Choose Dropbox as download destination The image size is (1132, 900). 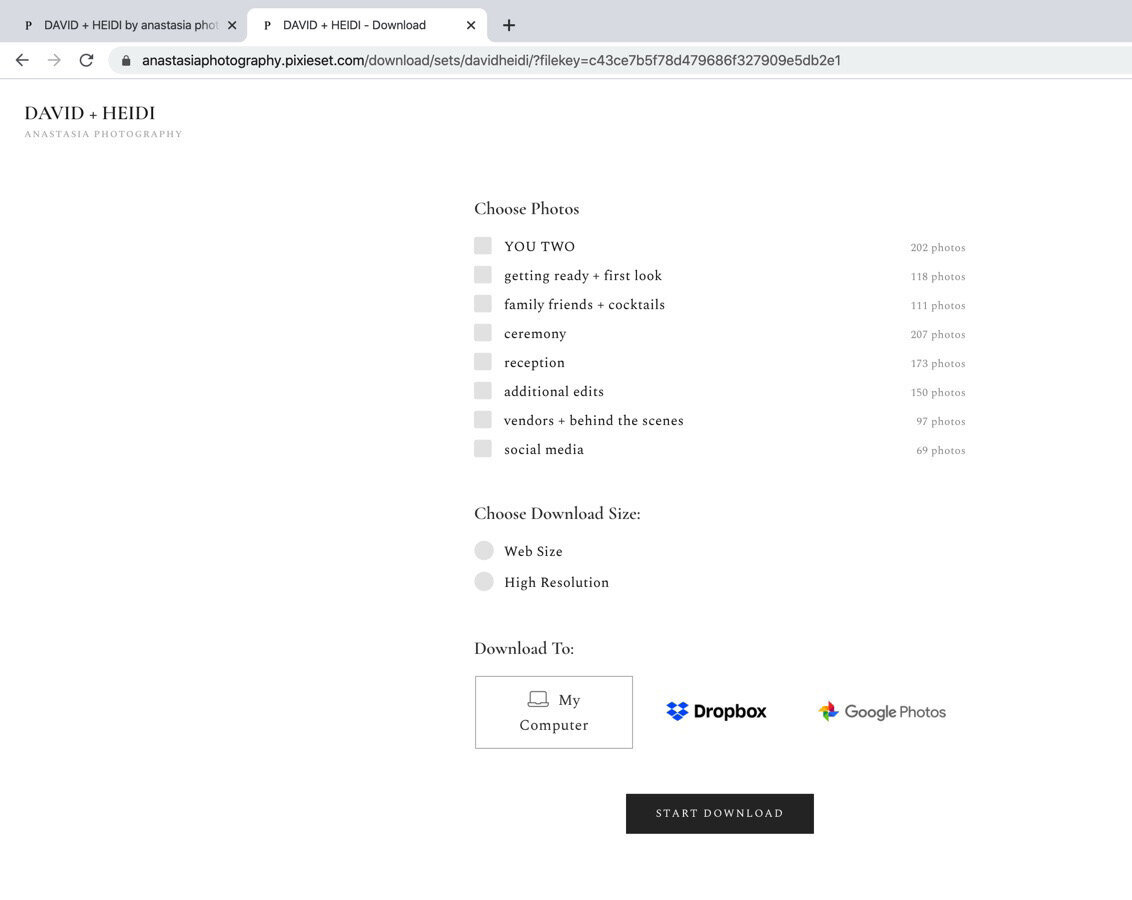coord(716,712)
